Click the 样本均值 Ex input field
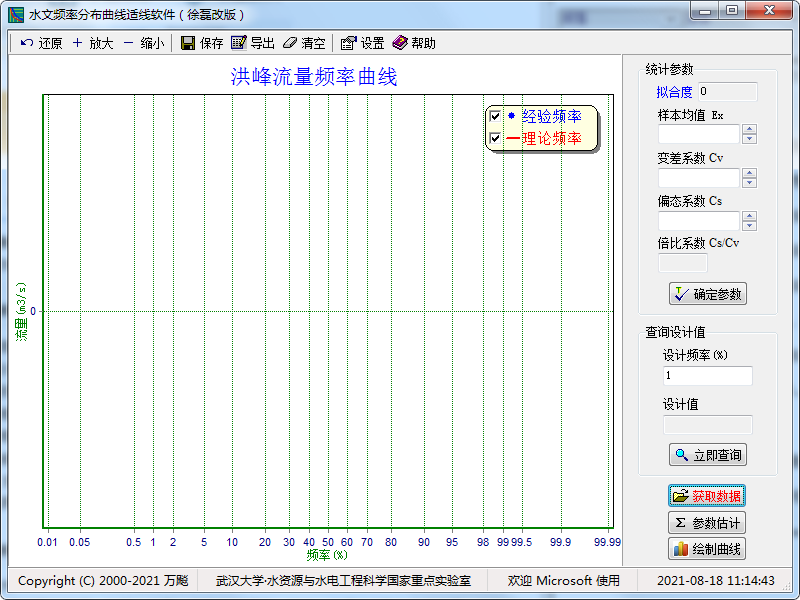800x600 pixels. click(x=698, y=134)
